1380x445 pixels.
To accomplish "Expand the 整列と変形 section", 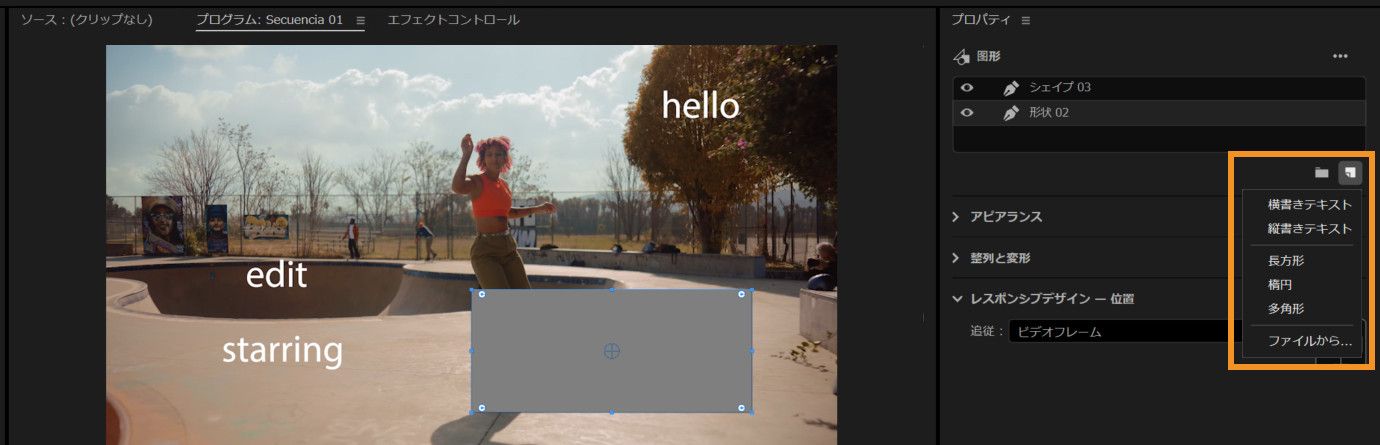I will coord(956,258).
